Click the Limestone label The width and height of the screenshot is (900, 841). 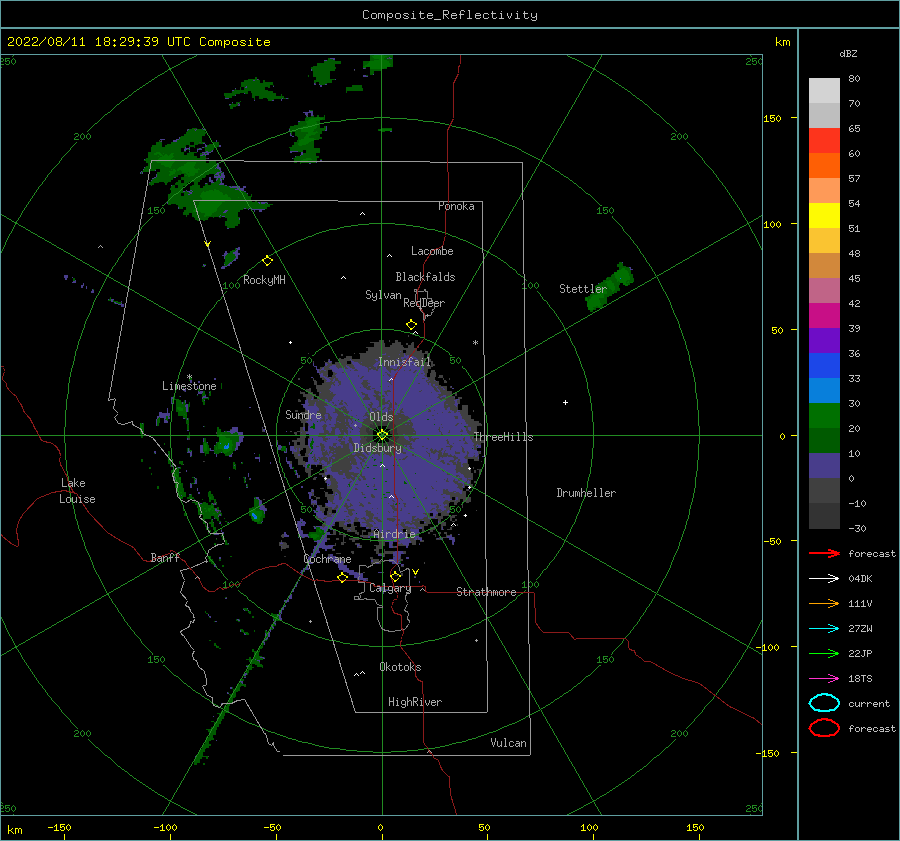189,386
